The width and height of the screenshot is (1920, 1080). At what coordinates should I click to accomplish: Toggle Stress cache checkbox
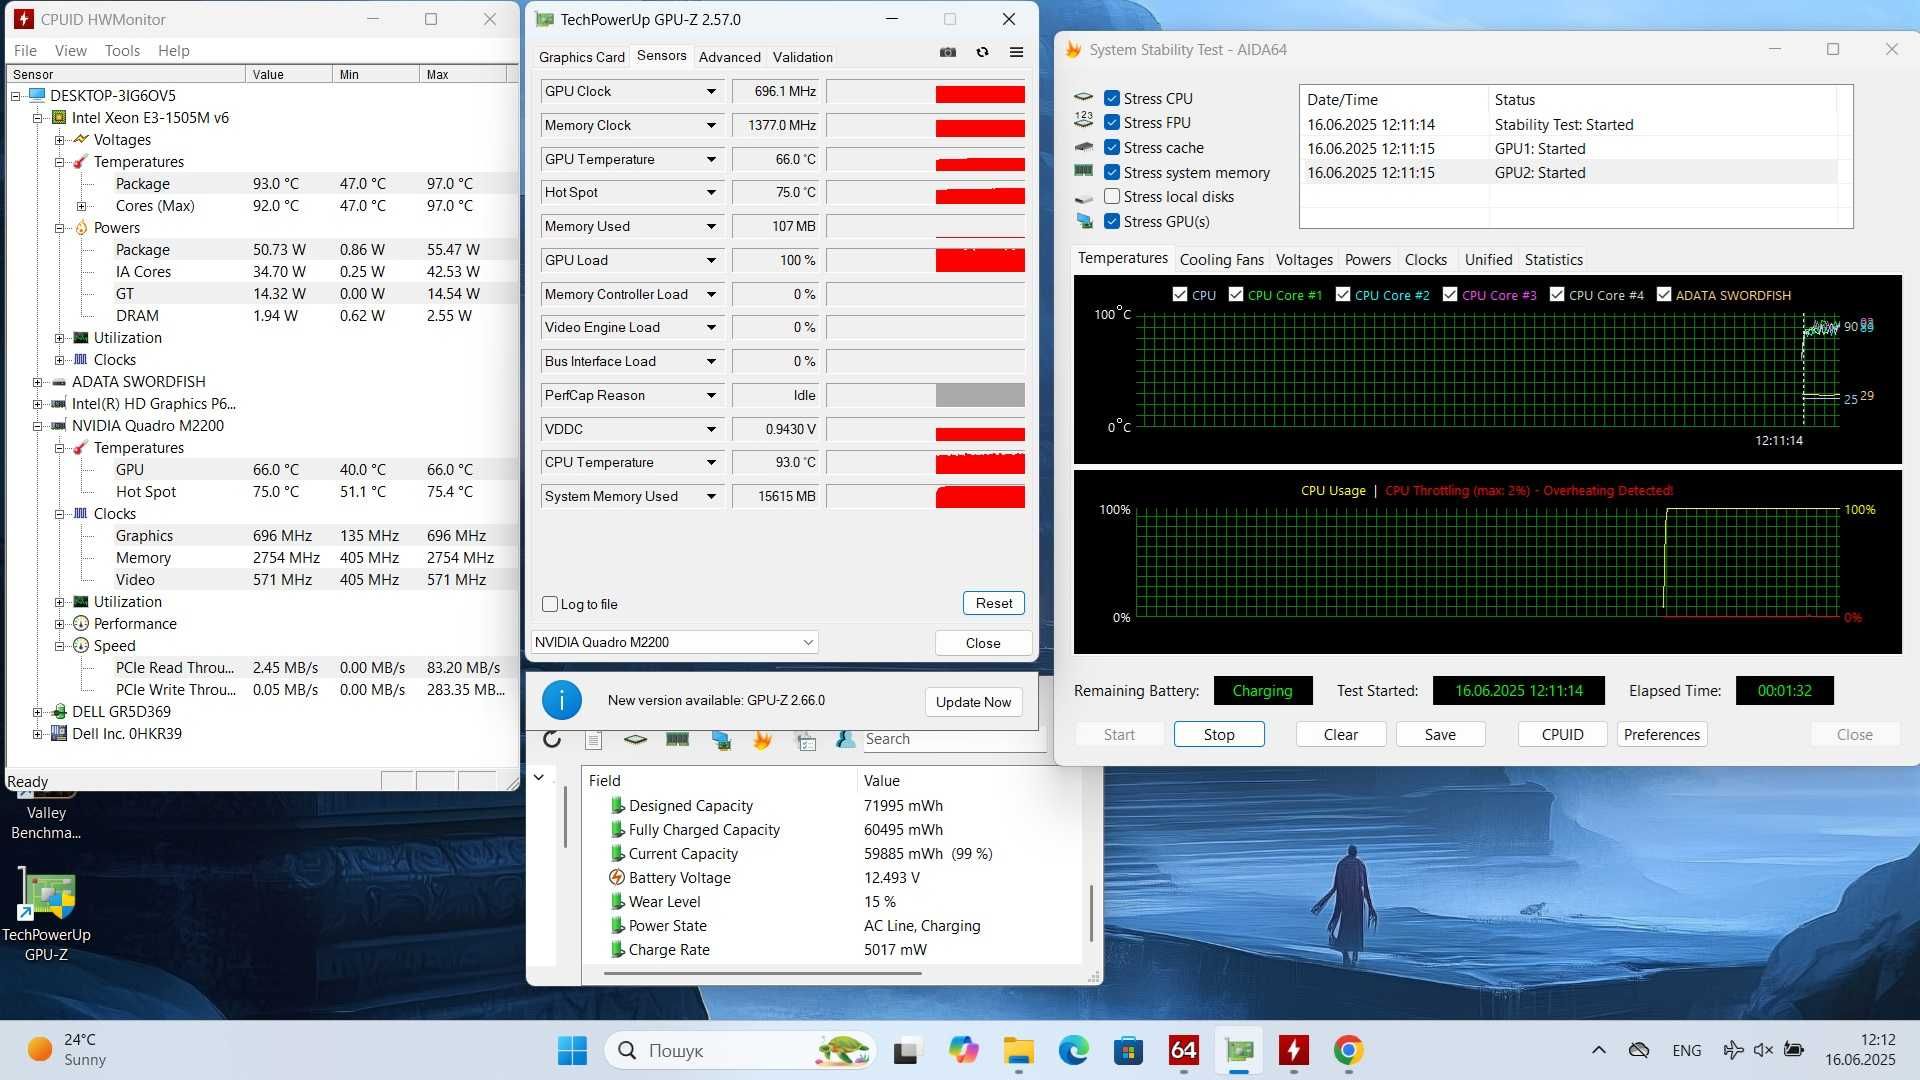click(1111, 147)
